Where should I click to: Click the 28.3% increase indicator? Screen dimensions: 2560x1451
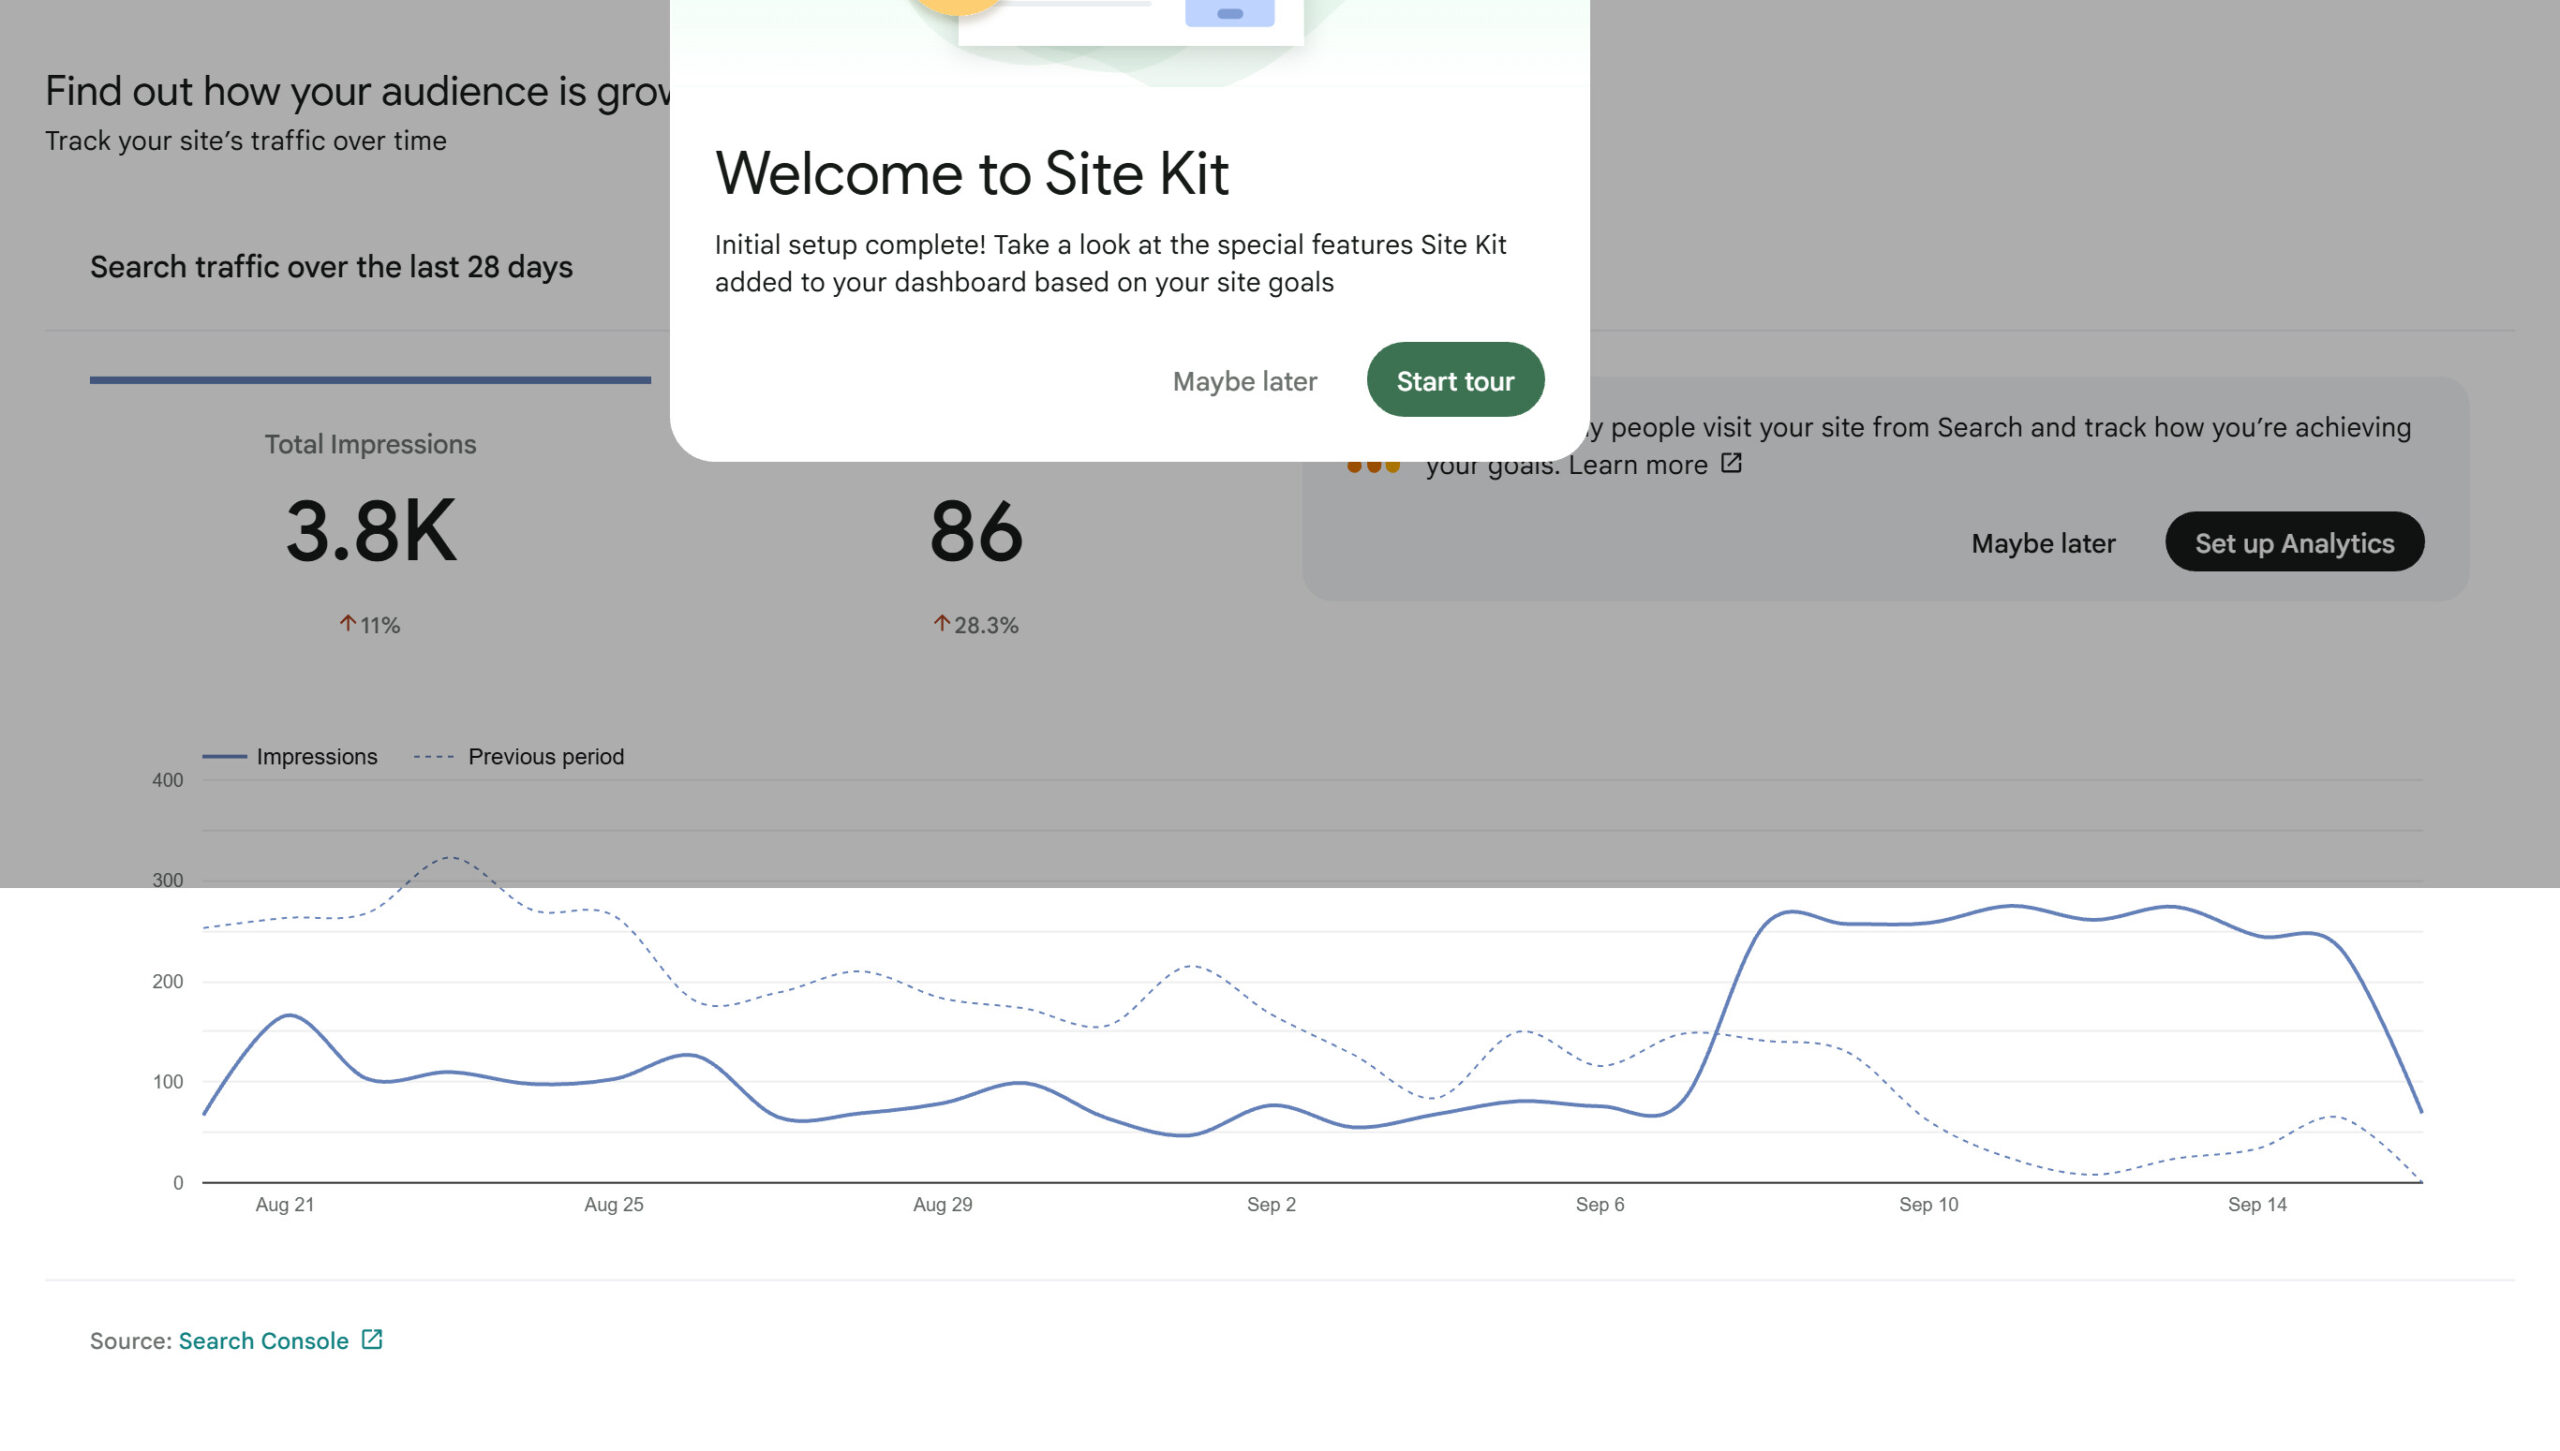tap(976, 625)
